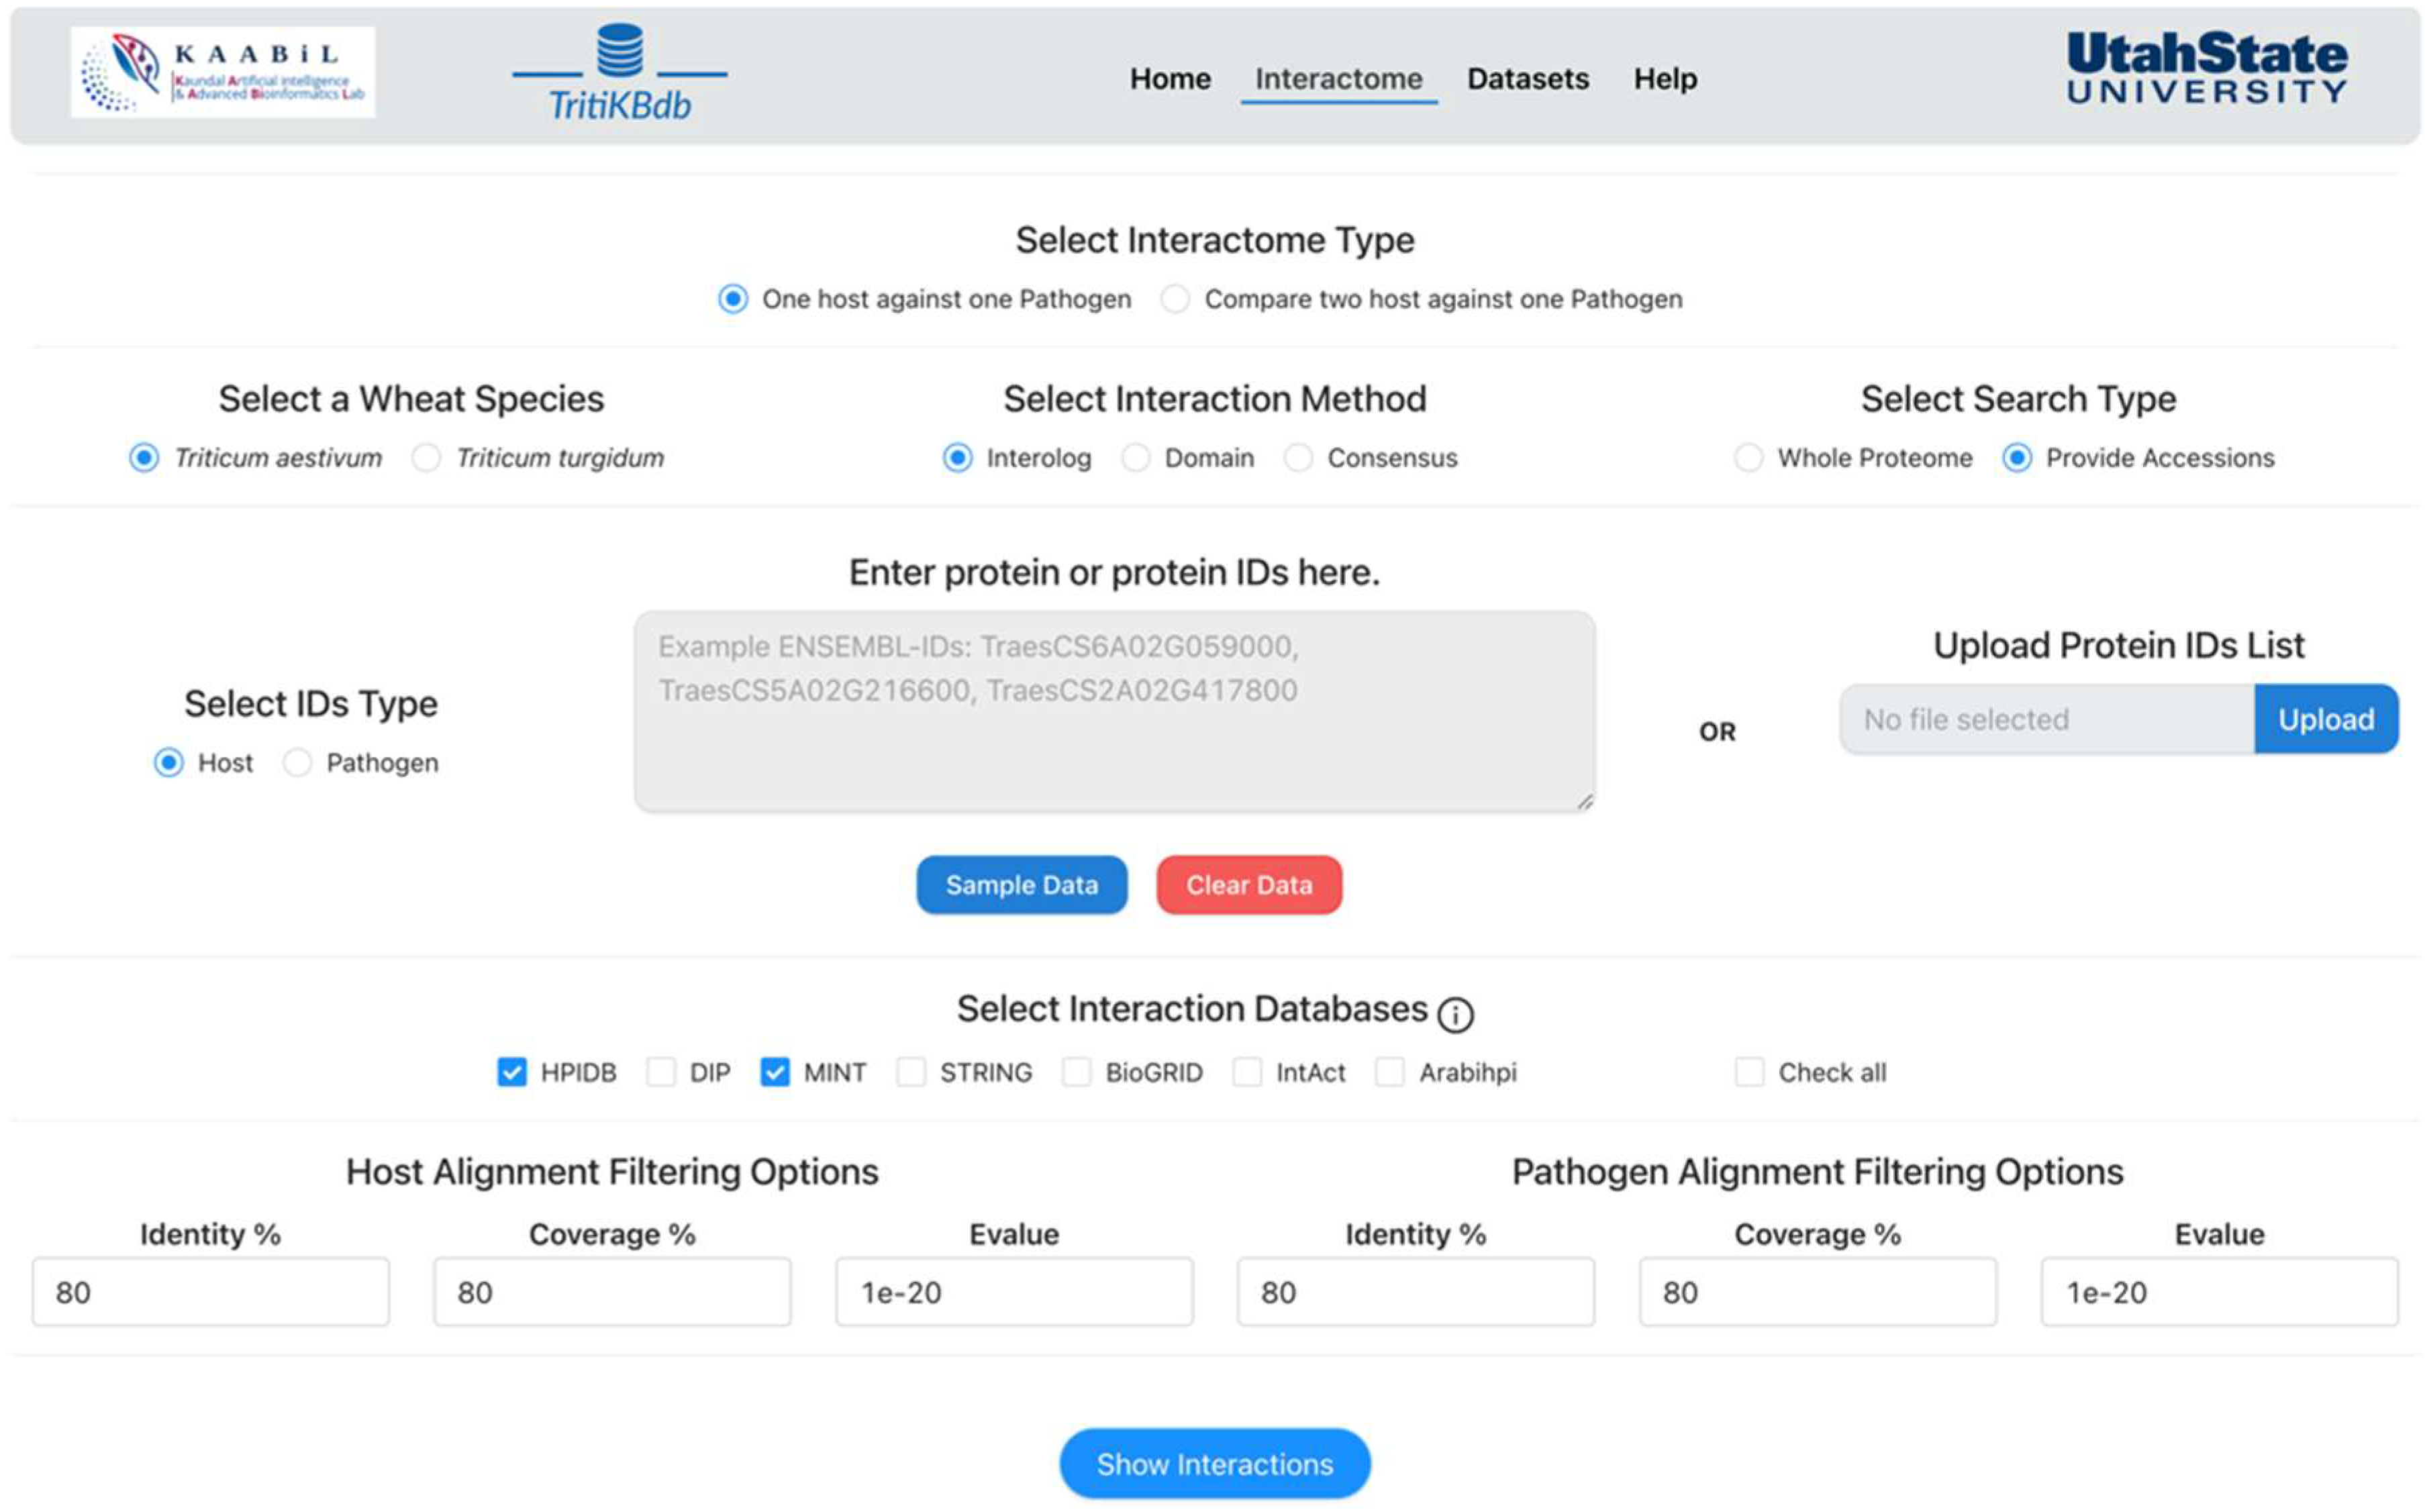This screenshot has width=2425, height=1512.
Task: Open the Help menu item
Action: (1664, 78)
